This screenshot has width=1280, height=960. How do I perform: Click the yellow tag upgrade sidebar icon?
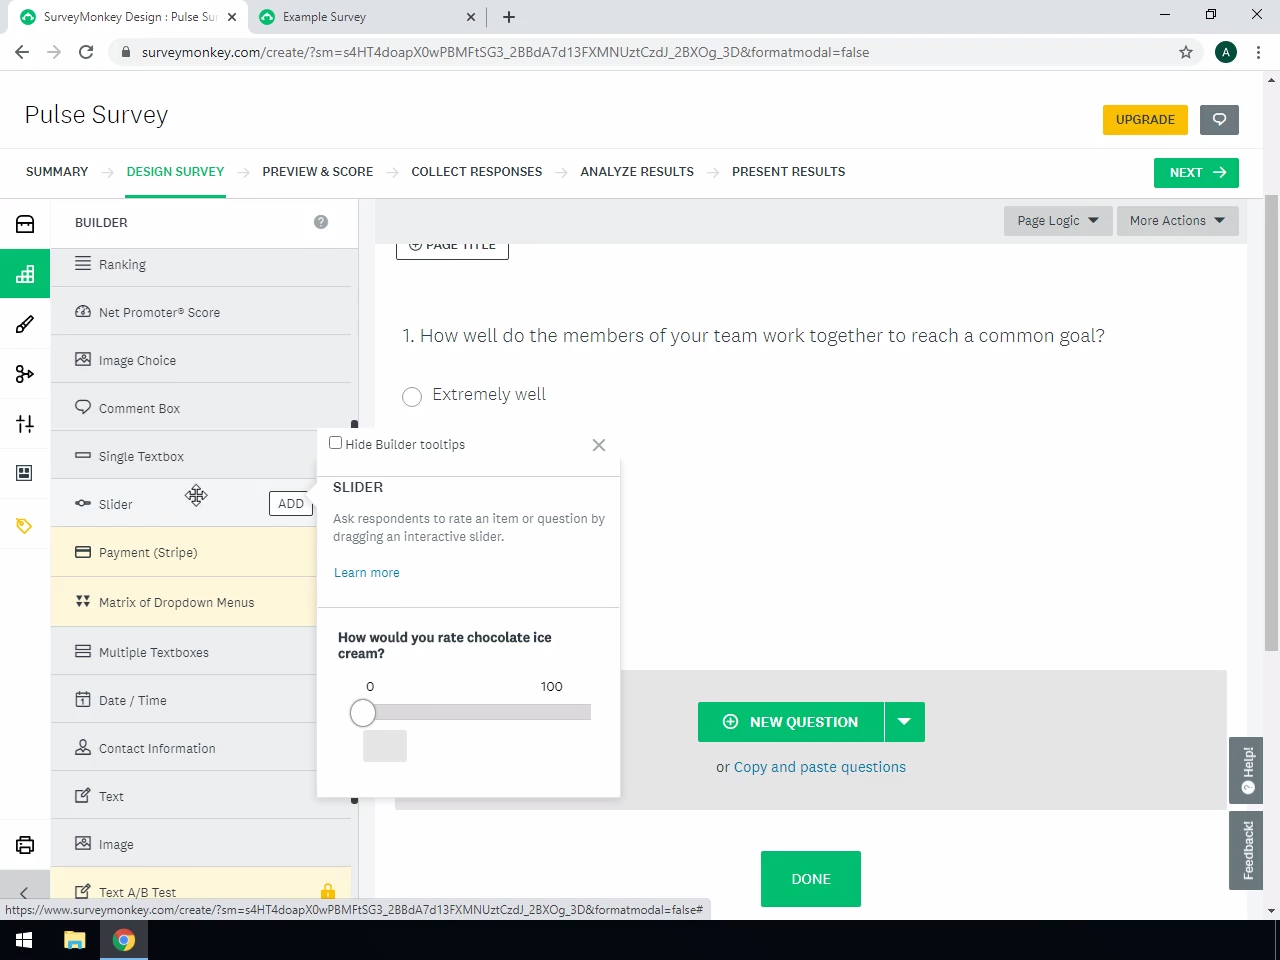click(x=25, y=526)
